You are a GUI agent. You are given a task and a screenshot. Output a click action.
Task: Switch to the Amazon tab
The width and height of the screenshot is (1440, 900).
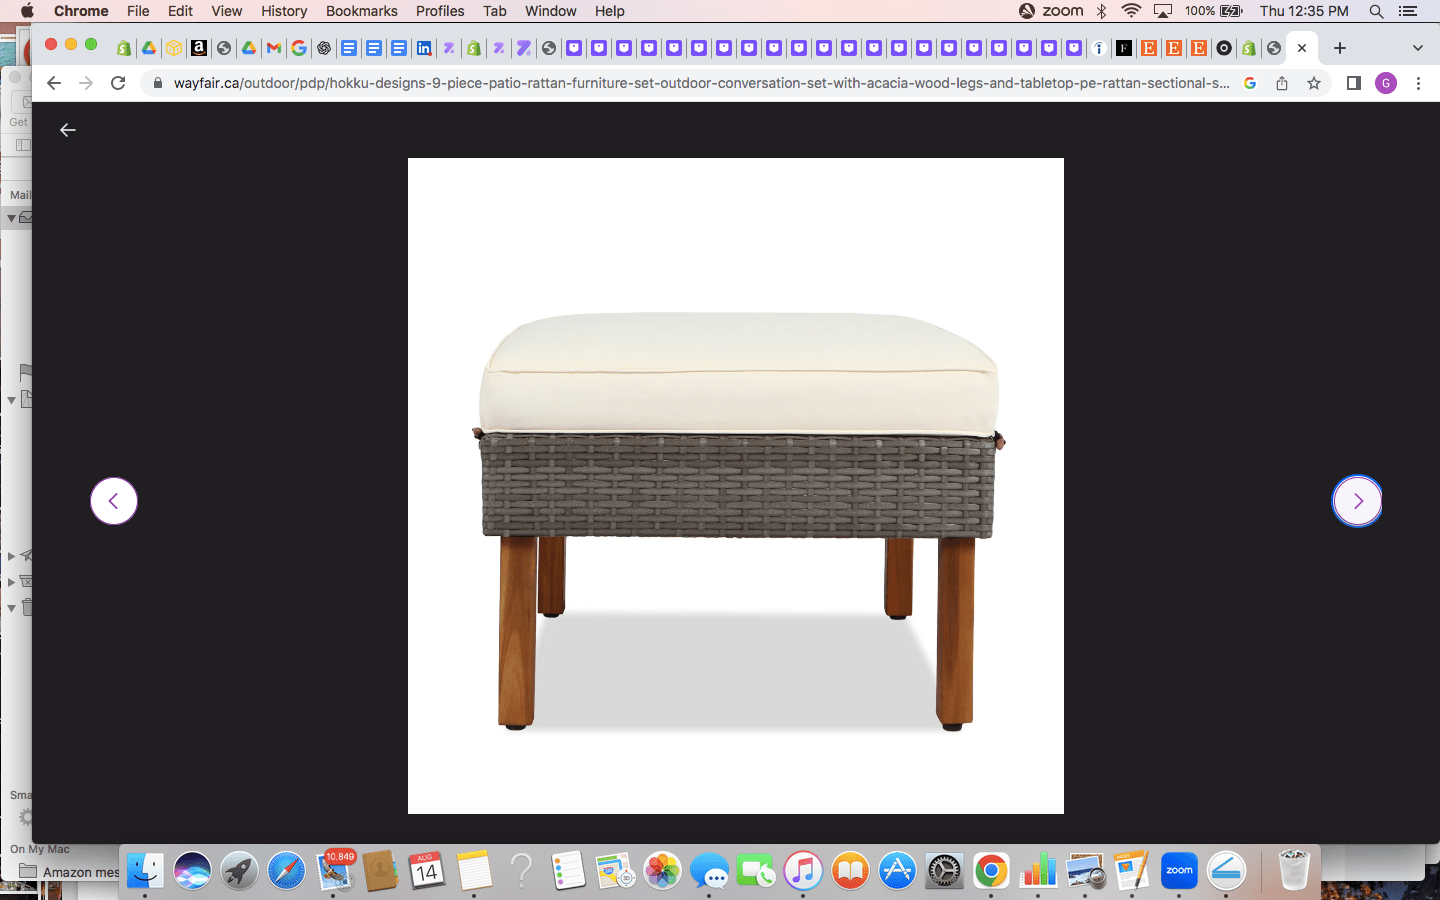point(199,48)
